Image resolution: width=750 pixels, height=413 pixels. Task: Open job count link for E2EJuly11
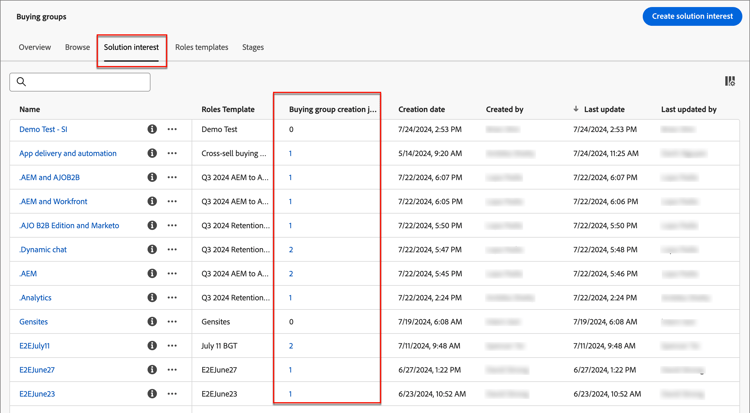(x=291, y=346)
